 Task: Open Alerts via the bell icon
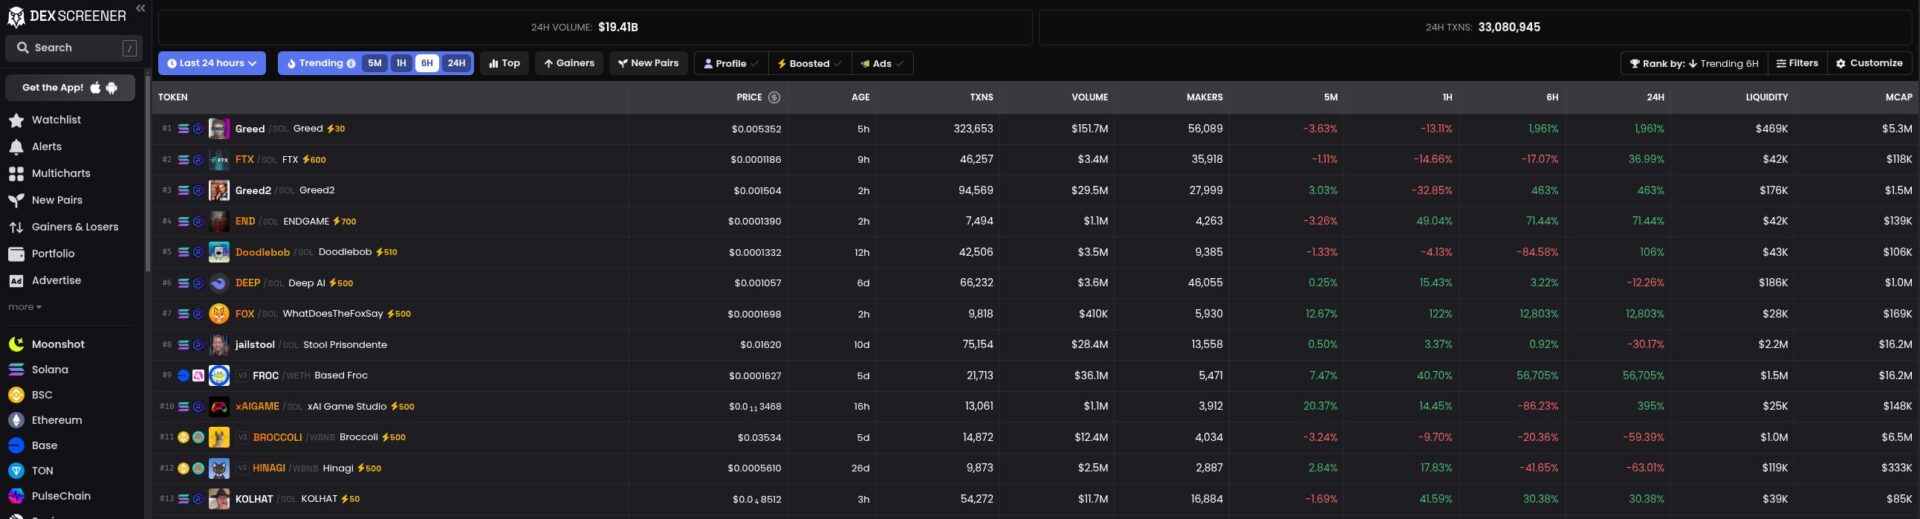(16, 147)
